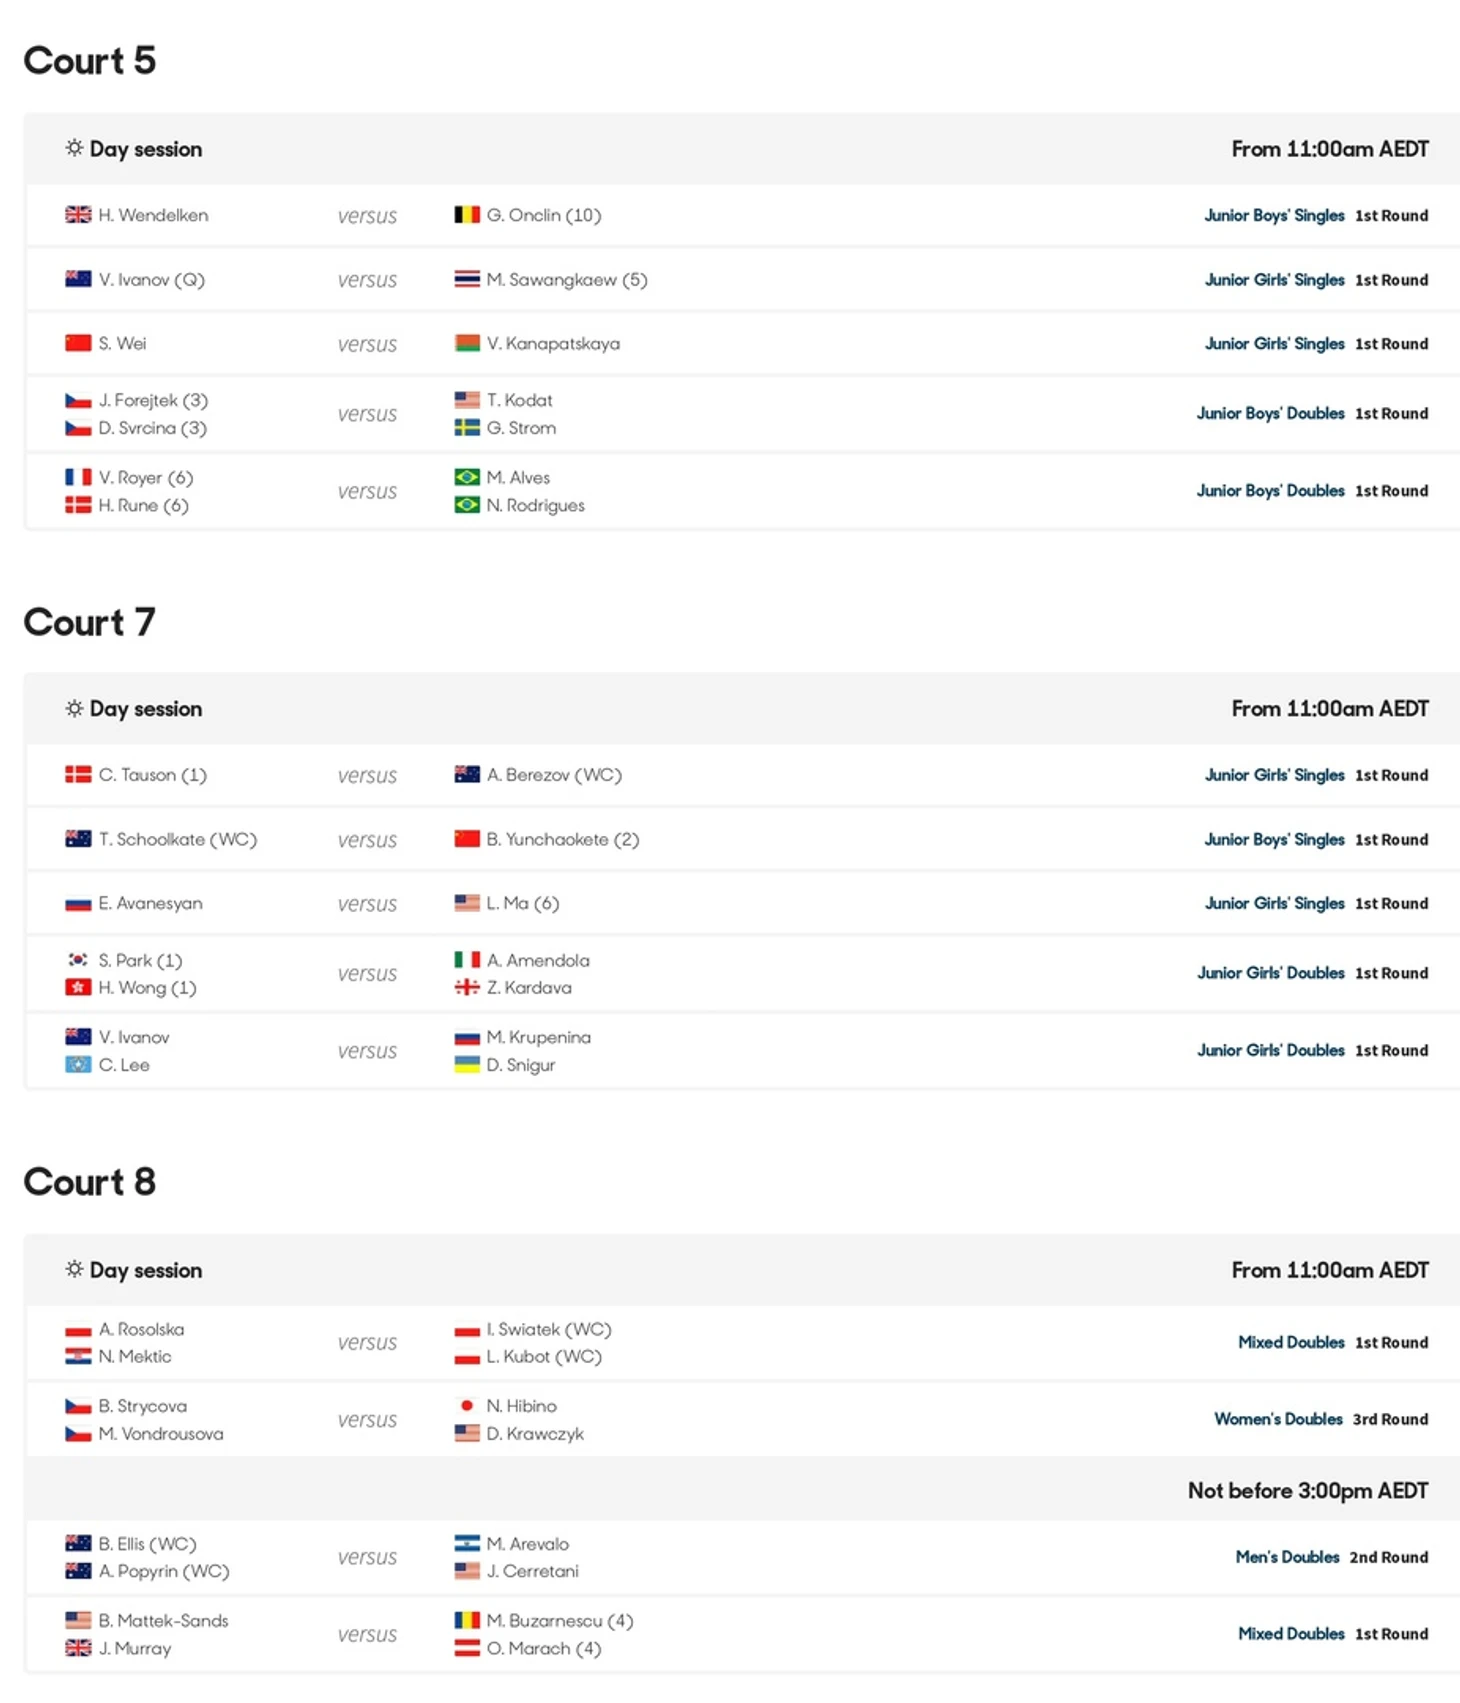Click the Japanese flag next to N. Hibino

[x=466, y=1406]
